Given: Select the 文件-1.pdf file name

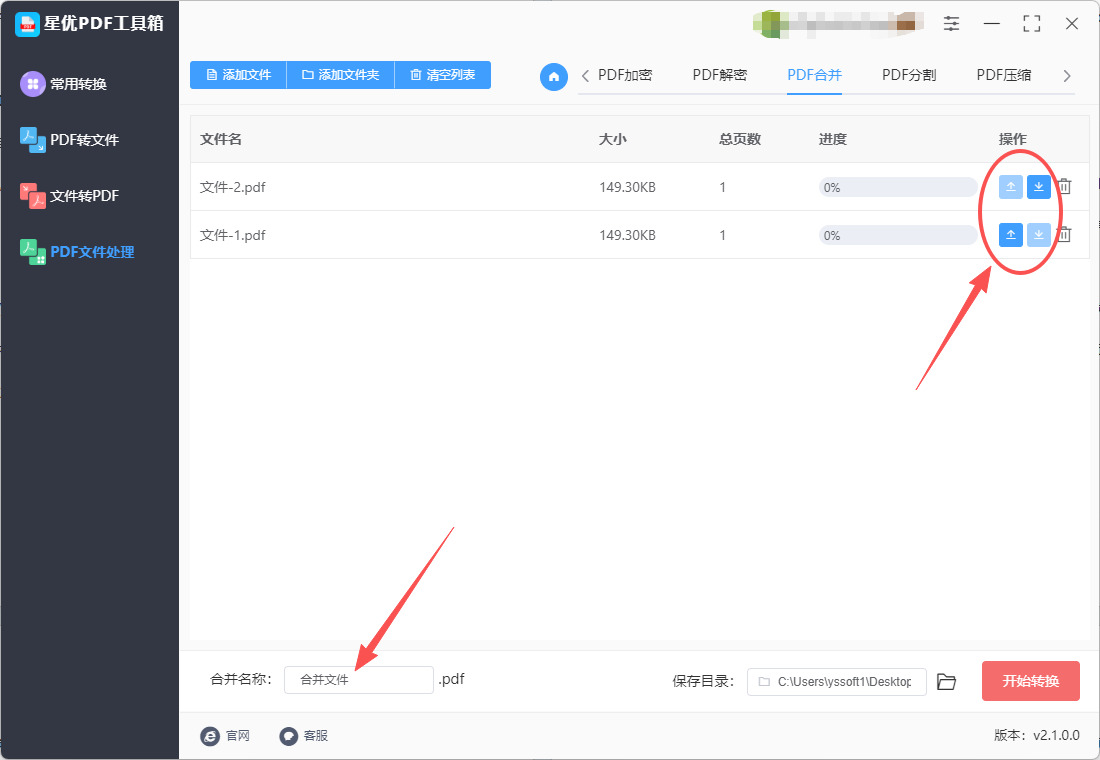Looking at the screenshot, I should 233,235.
